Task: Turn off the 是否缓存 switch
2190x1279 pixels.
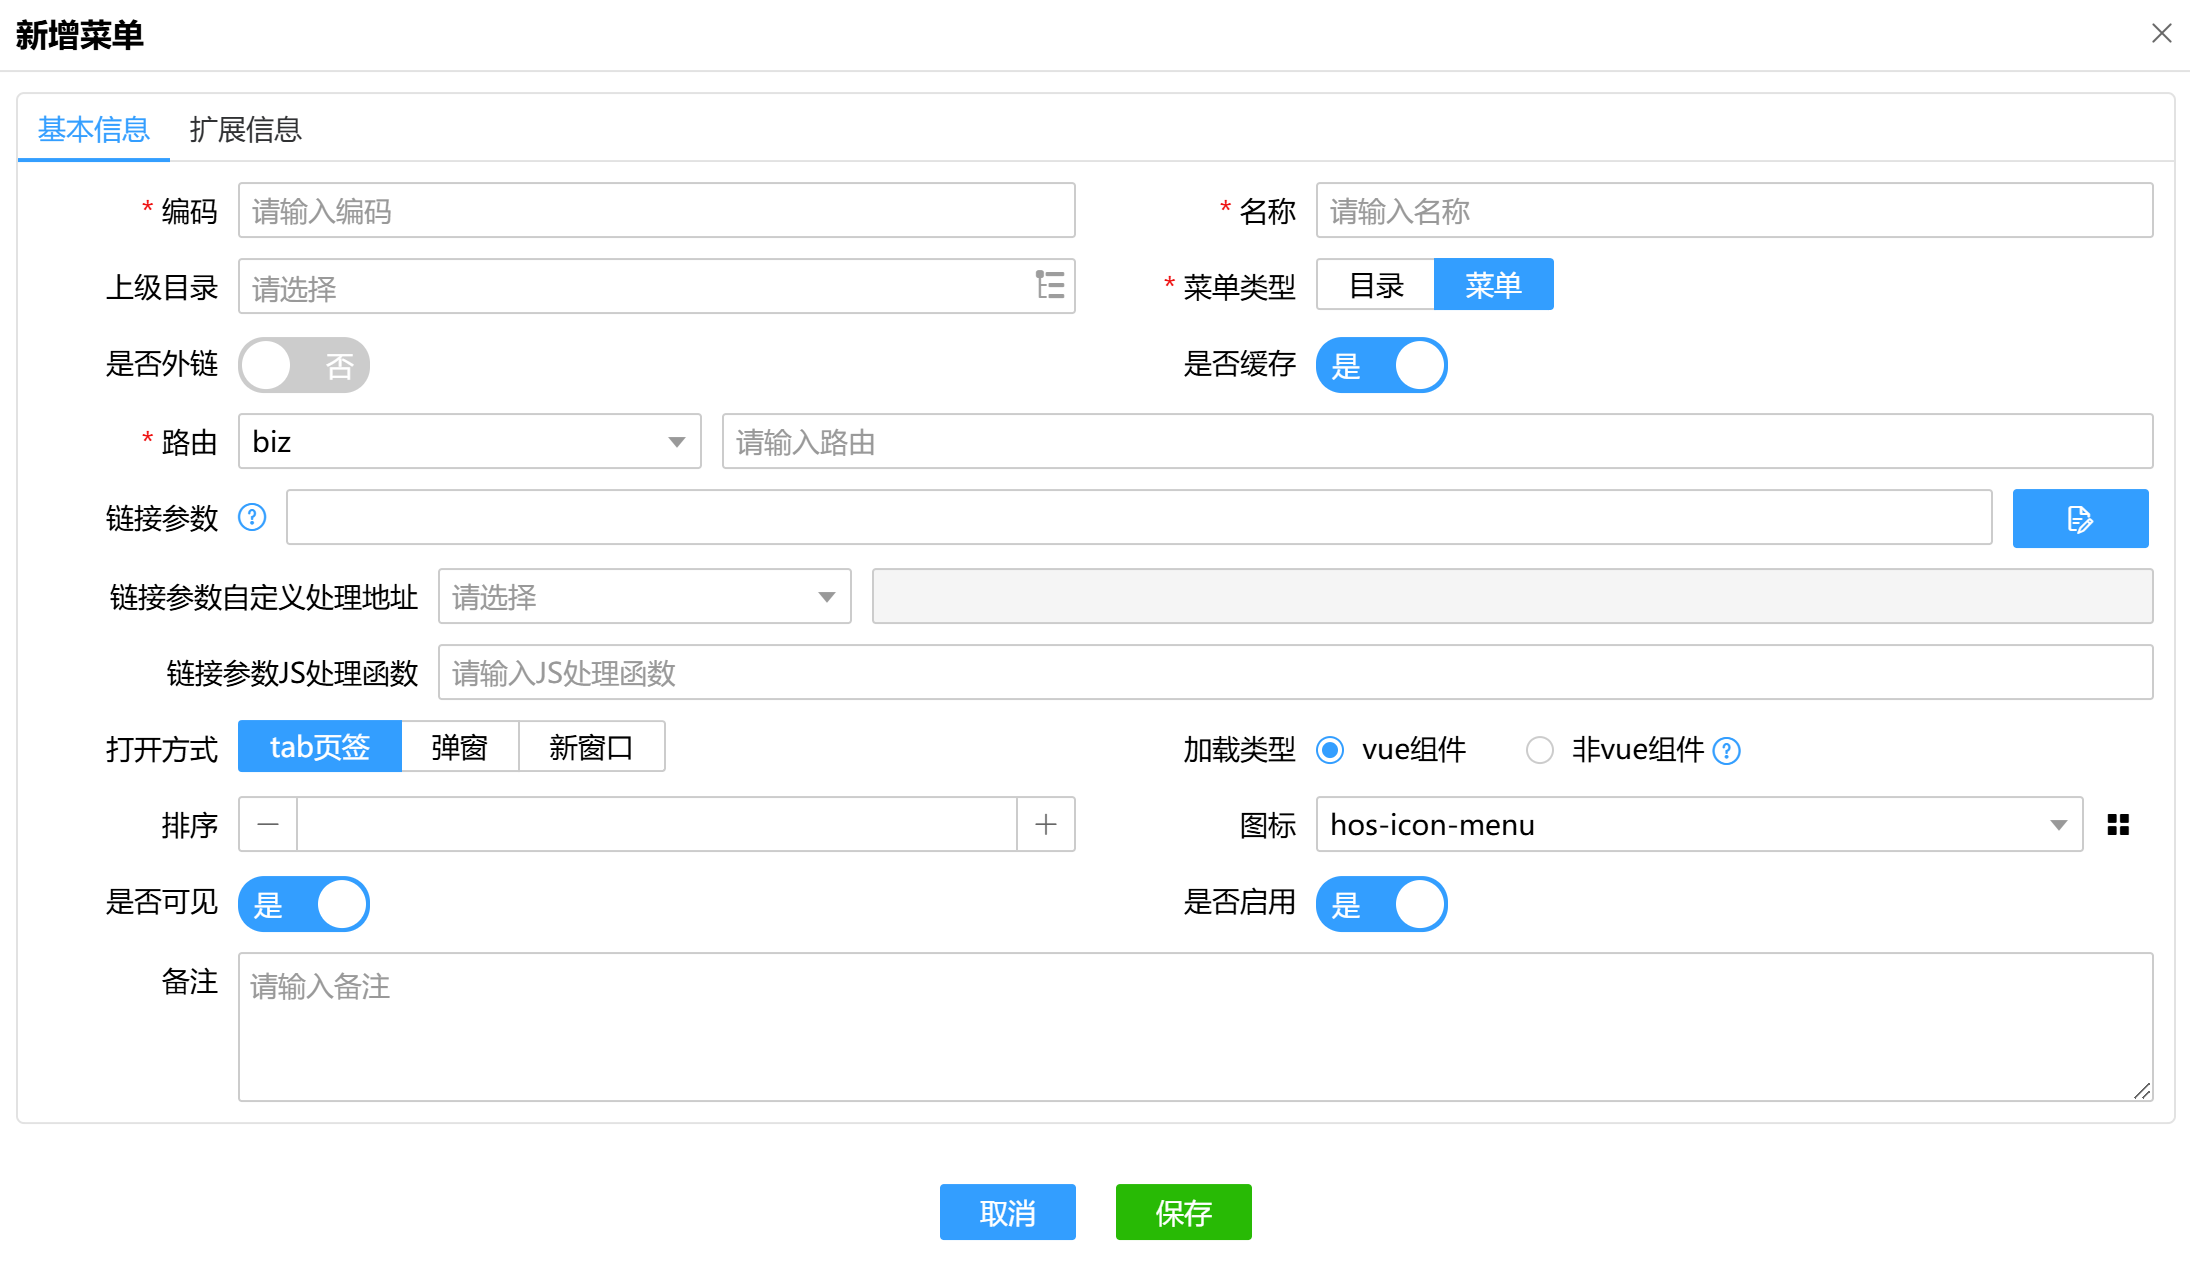Action: point(1381,365)
